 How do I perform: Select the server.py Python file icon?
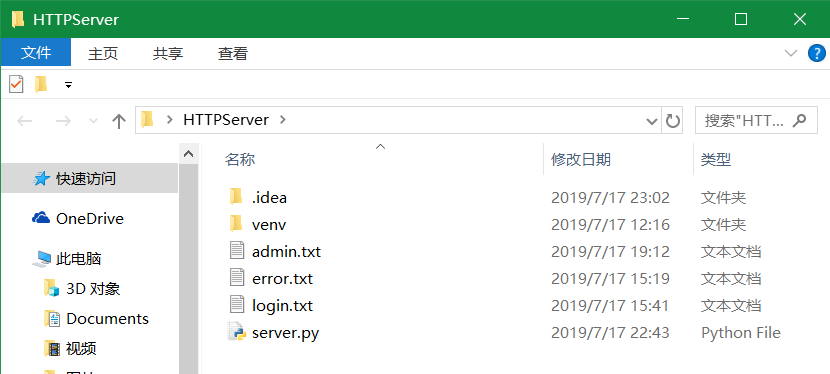click(x=237, y=332)
